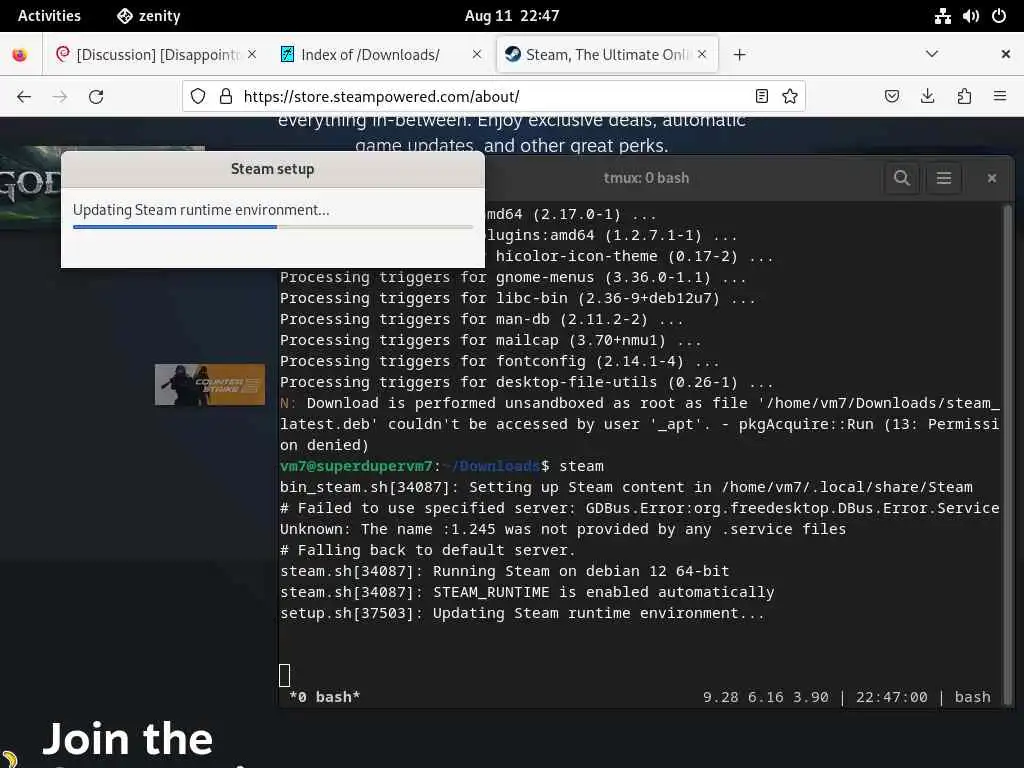Click the 'Running Steam on debian 12 64-bit' line
The width and height of the screenshot is (1024, 768).
click(505, 571)
